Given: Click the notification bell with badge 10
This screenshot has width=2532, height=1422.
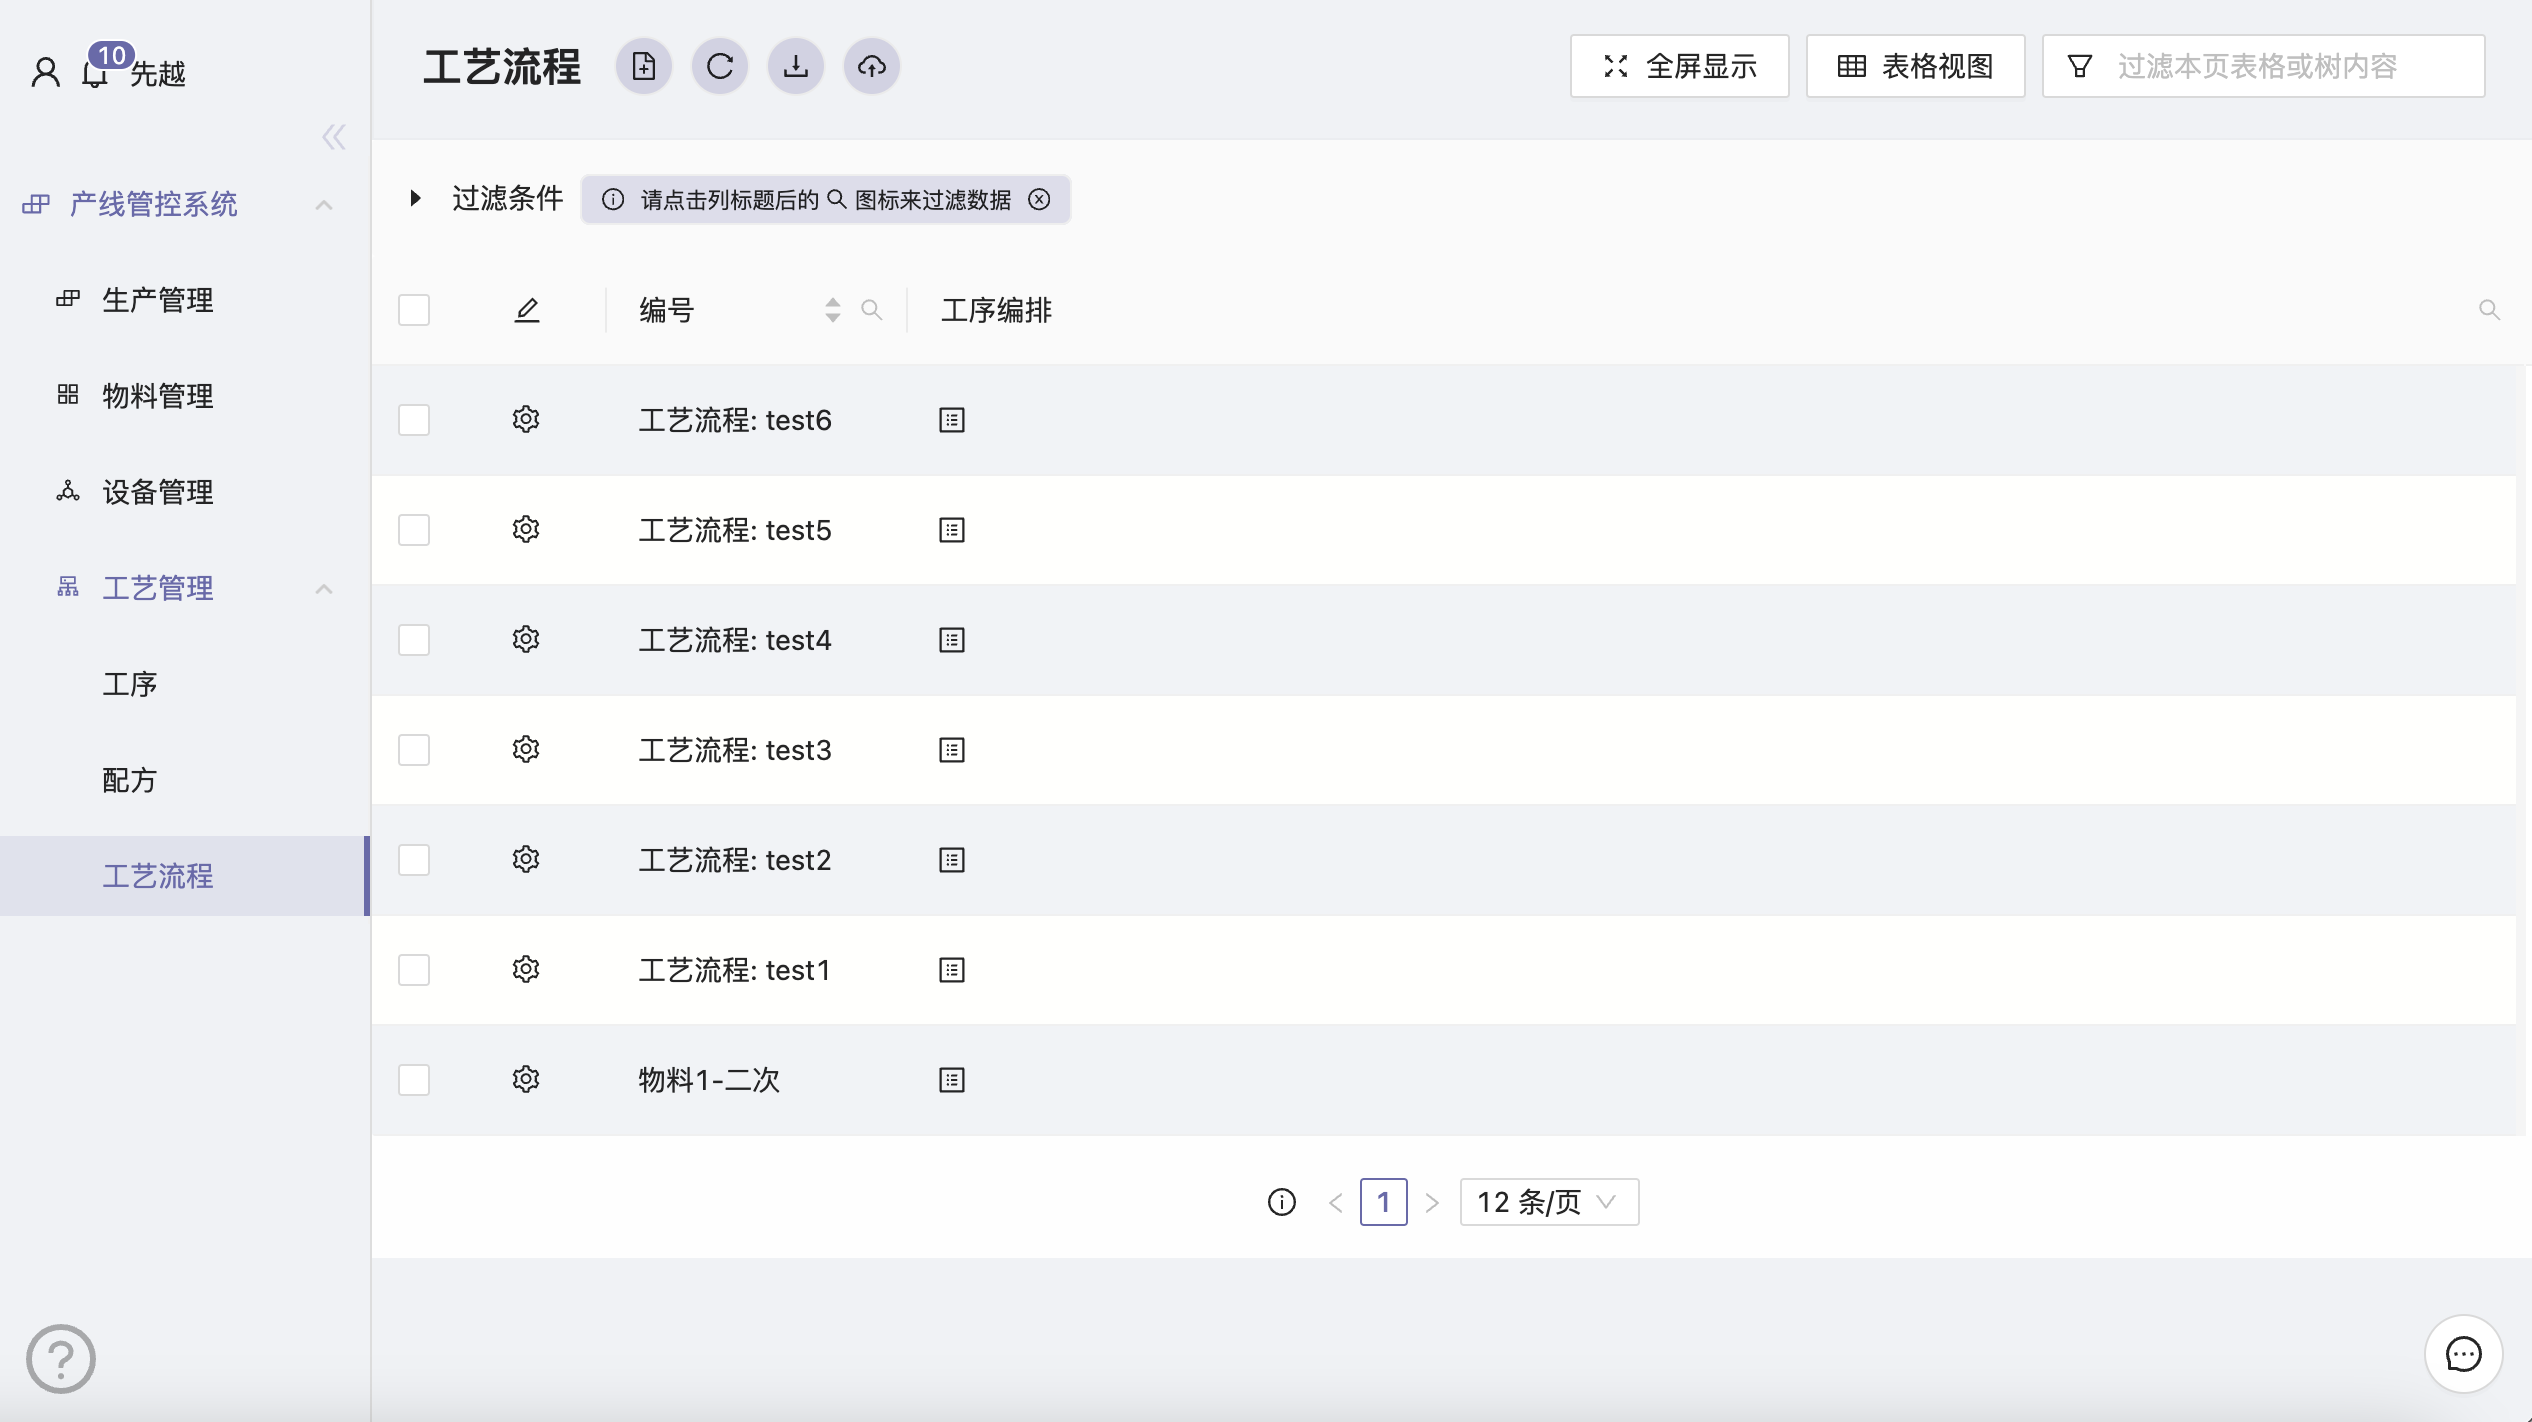Looking at the screenshot, I should (x=95, y=73).
